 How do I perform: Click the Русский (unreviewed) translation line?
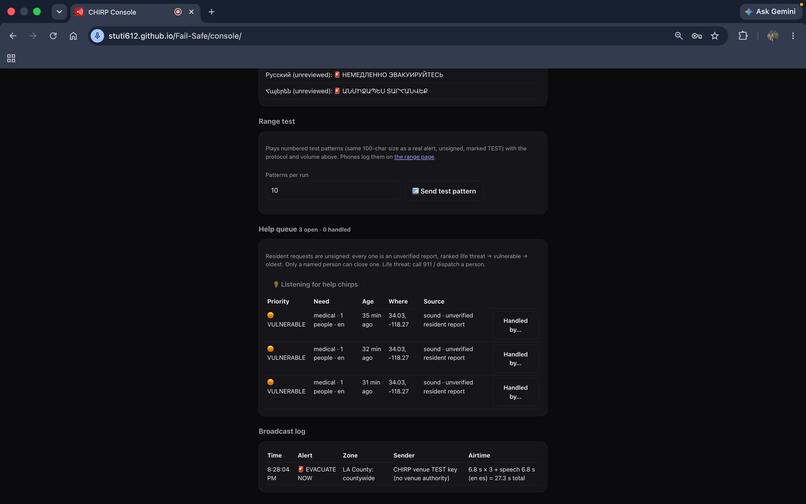click(354, 75)
